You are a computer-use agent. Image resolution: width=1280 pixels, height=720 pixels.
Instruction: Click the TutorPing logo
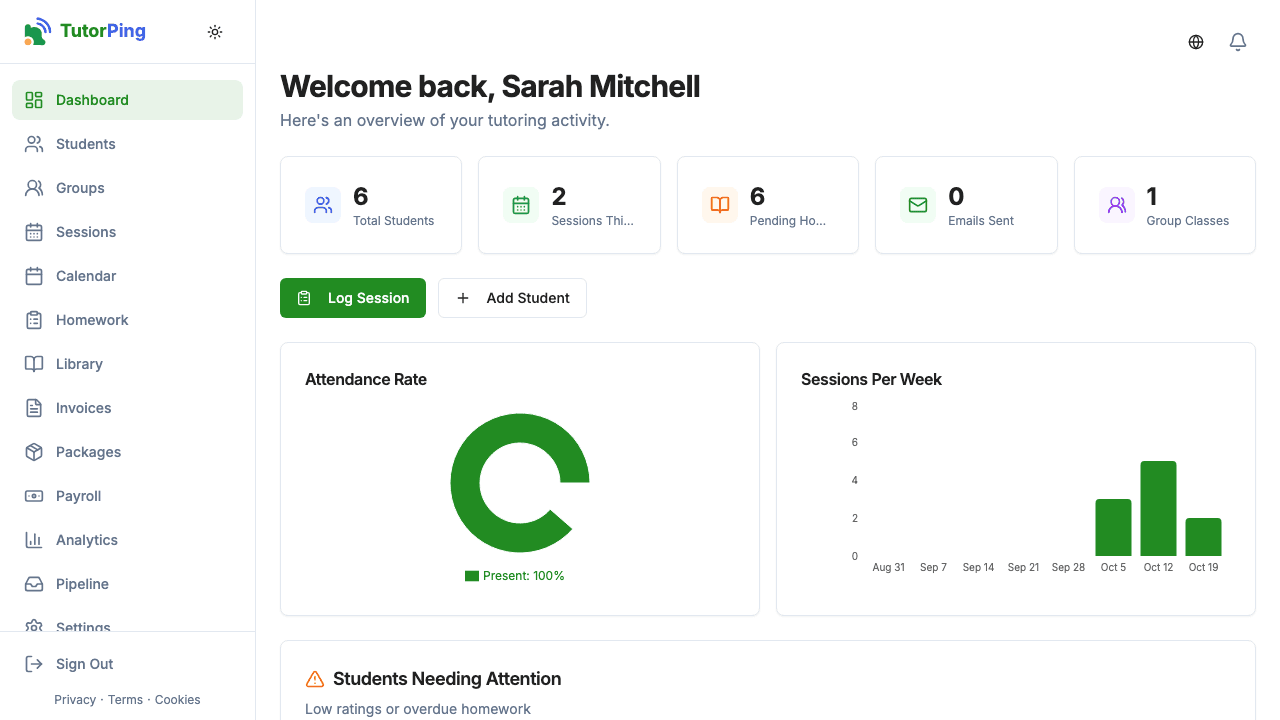click(85, 31)
